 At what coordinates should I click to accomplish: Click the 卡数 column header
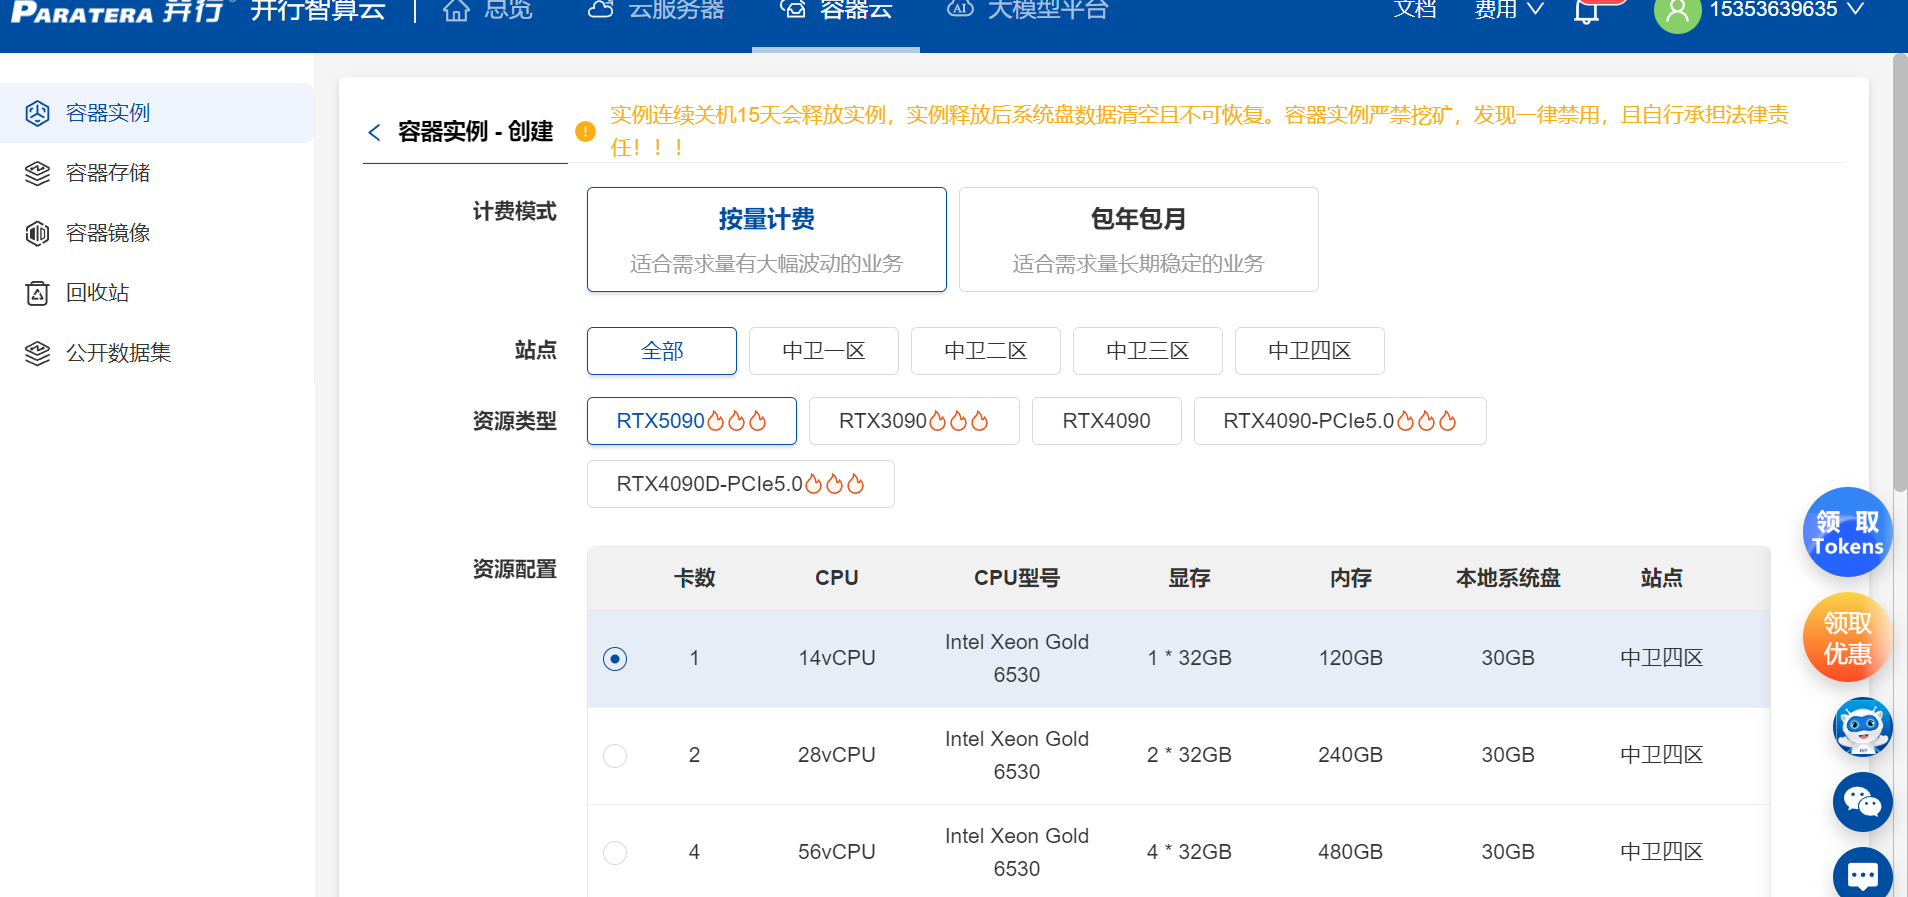[x=694, y=578]
